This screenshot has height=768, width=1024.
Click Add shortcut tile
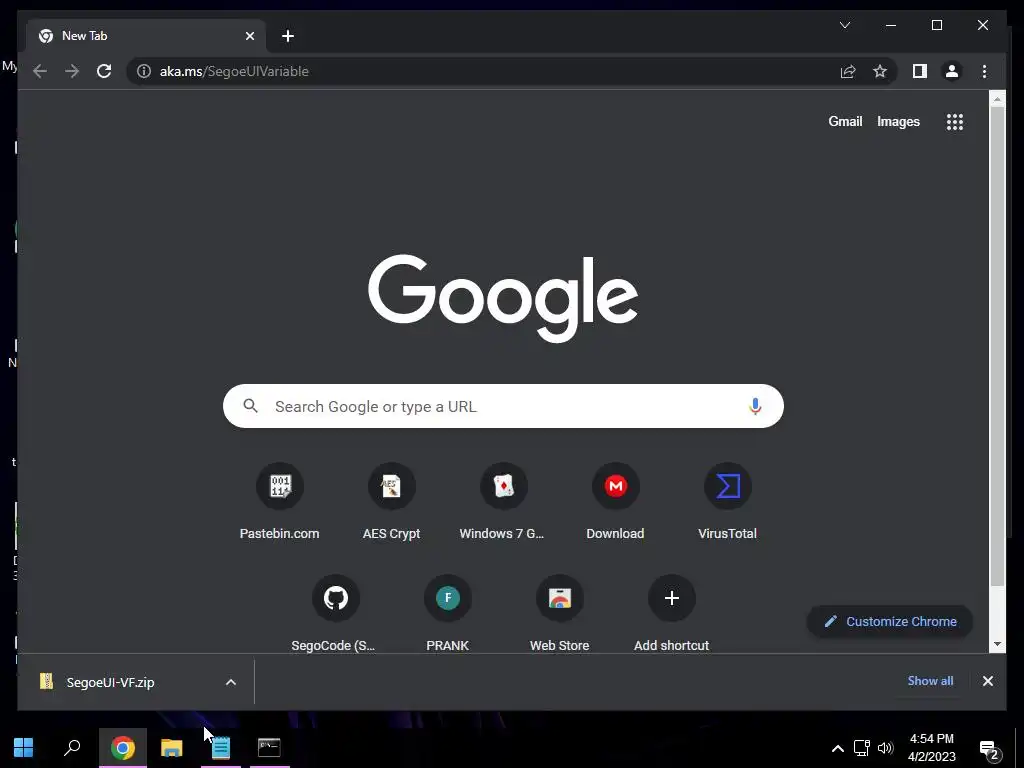tap(671, 613)
